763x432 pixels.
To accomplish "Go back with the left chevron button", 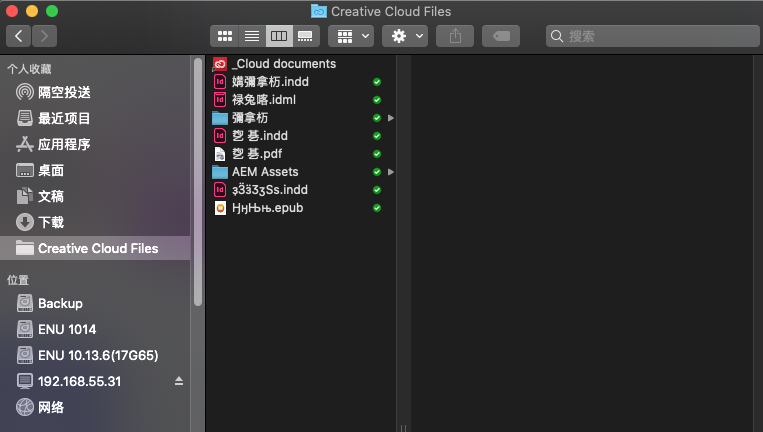I will pyautogui.click(x=18, y=36).
